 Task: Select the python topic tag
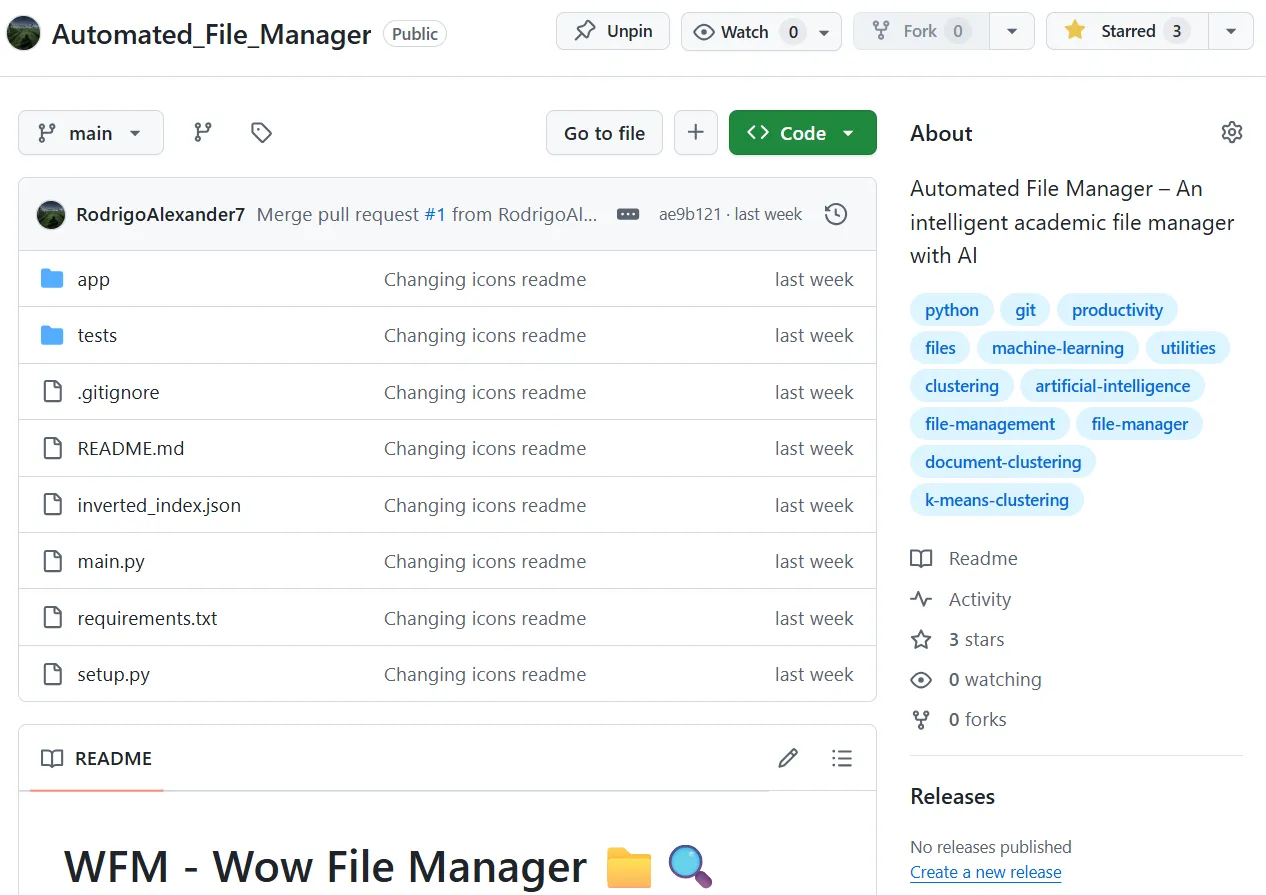(952, 310)
